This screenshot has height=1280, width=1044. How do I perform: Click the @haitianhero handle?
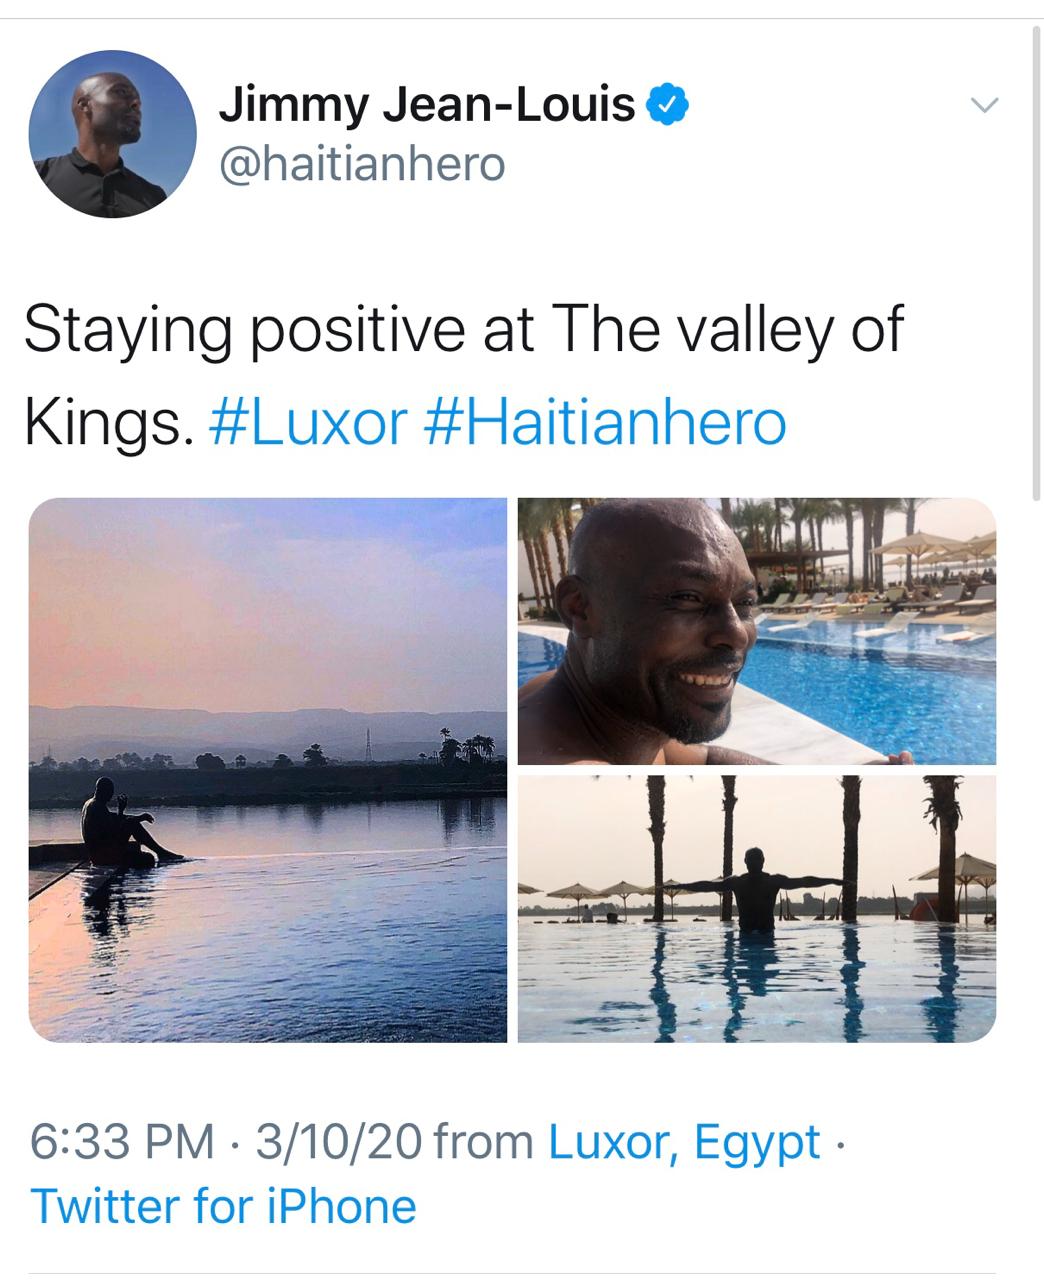pyautogui.click(x=362, y=164)
